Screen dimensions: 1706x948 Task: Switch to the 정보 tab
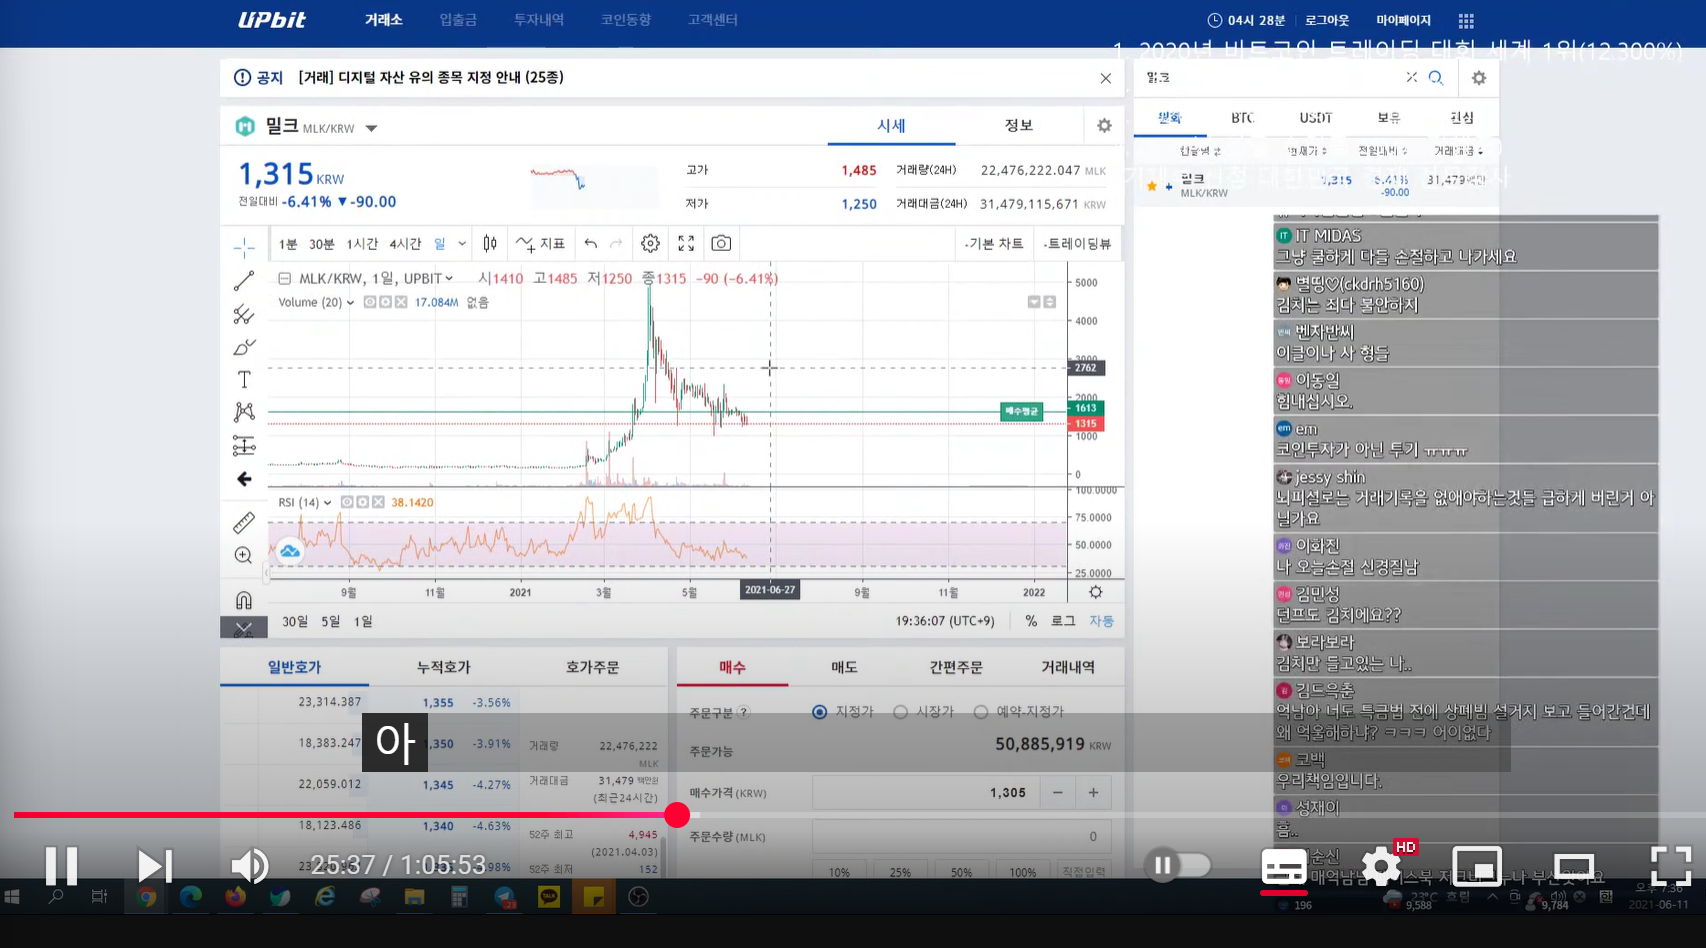tap(1019, 125)
